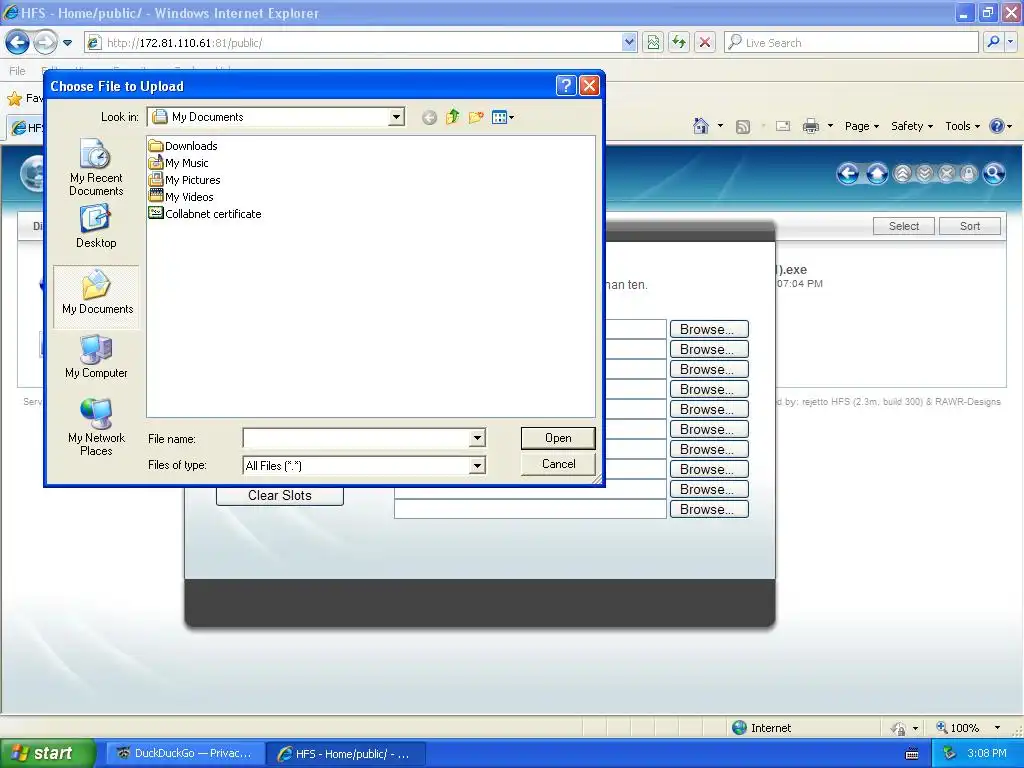The width and height of the screenshot is (1024, 768).
Task: Select the My Pictures folder
Action: click(184, 180)
